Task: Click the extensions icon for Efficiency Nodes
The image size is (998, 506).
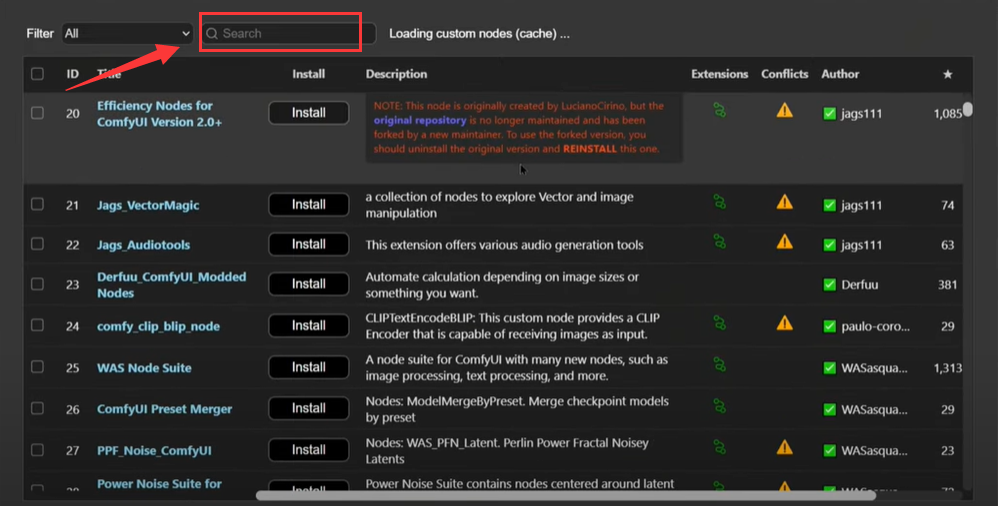Action: [x=719, y=111]
